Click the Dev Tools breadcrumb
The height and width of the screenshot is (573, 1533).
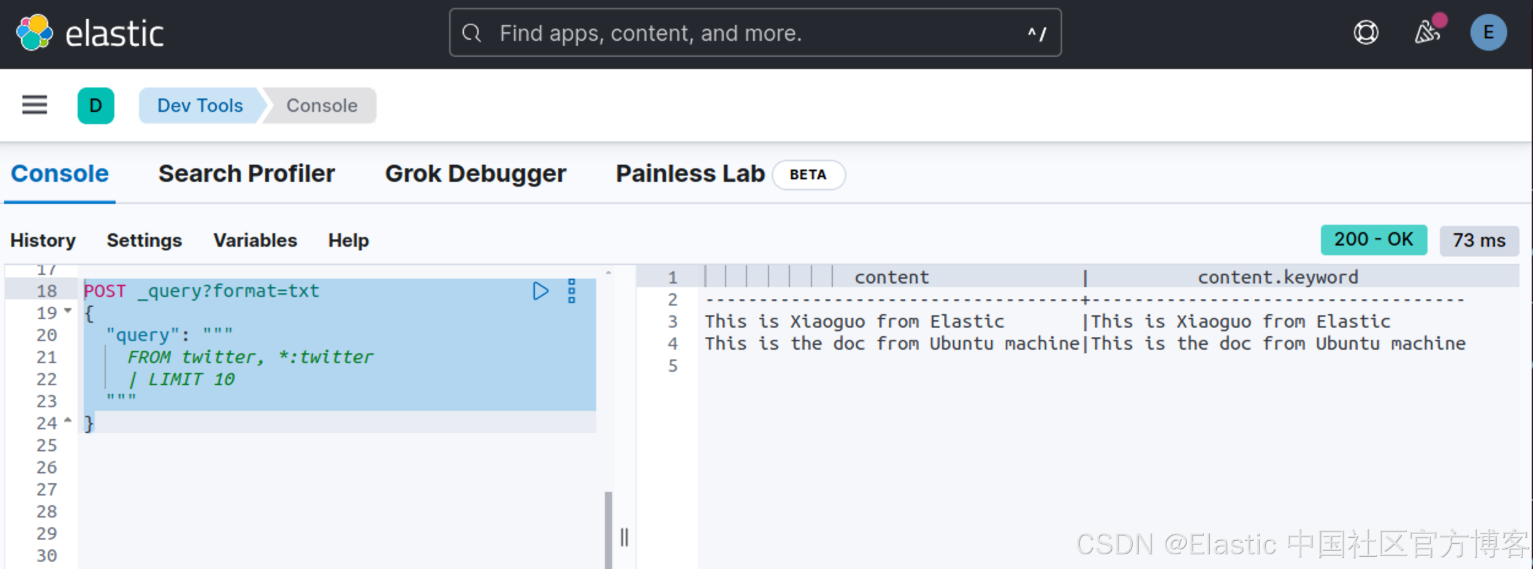click(200, 105)
